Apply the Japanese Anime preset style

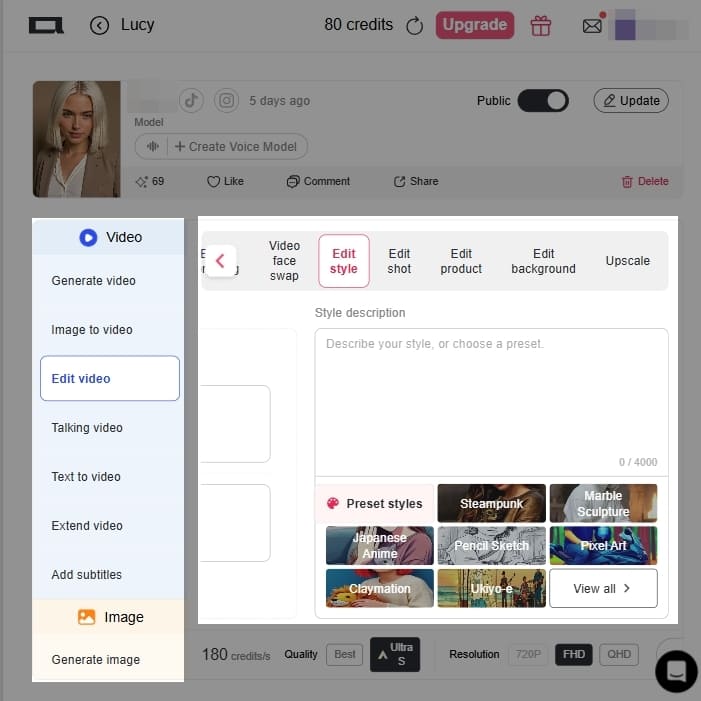click(x=380, y=545)
